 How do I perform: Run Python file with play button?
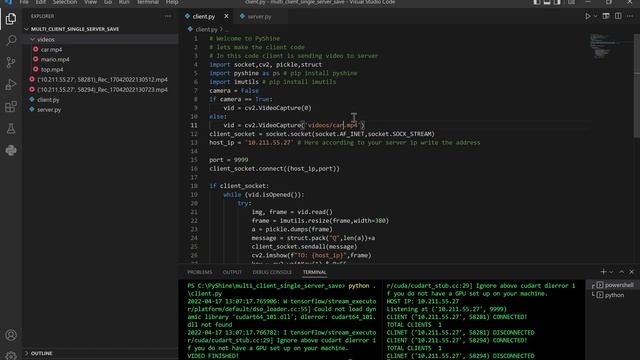point(588,16)
